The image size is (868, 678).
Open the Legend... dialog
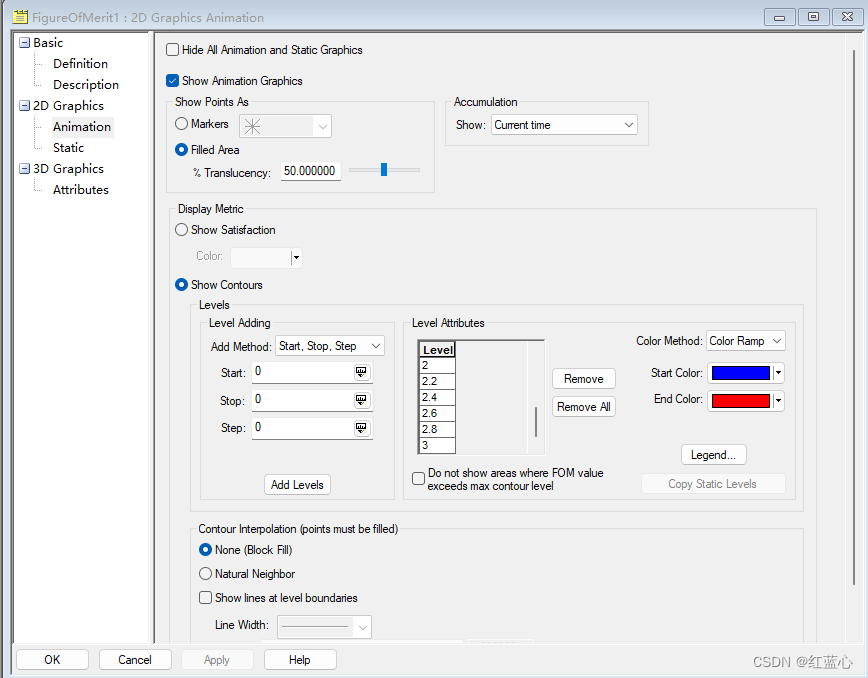pyautogui.click(x=714, y=455)
